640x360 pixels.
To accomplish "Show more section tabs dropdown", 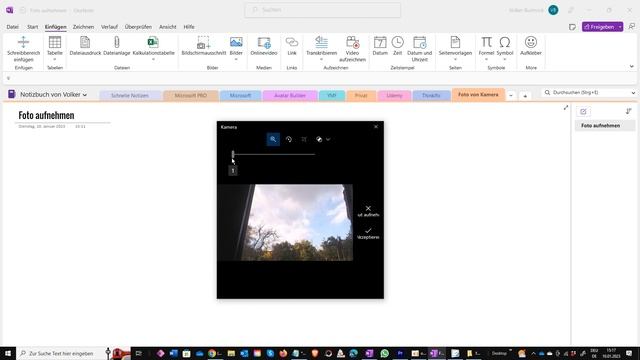I will [x=511, y=96].
